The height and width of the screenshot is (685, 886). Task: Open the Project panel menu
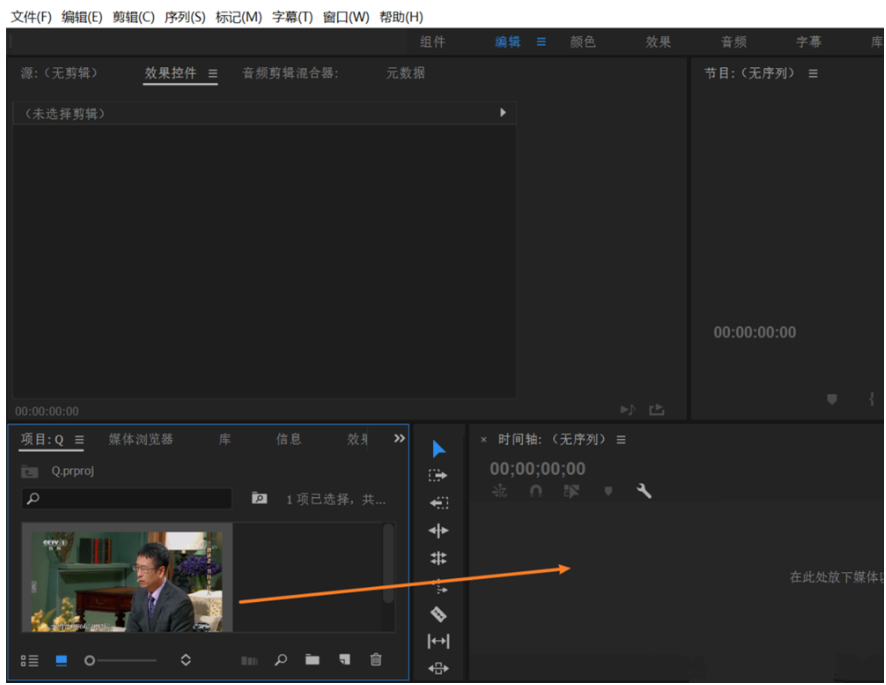[x=78, y=439]
